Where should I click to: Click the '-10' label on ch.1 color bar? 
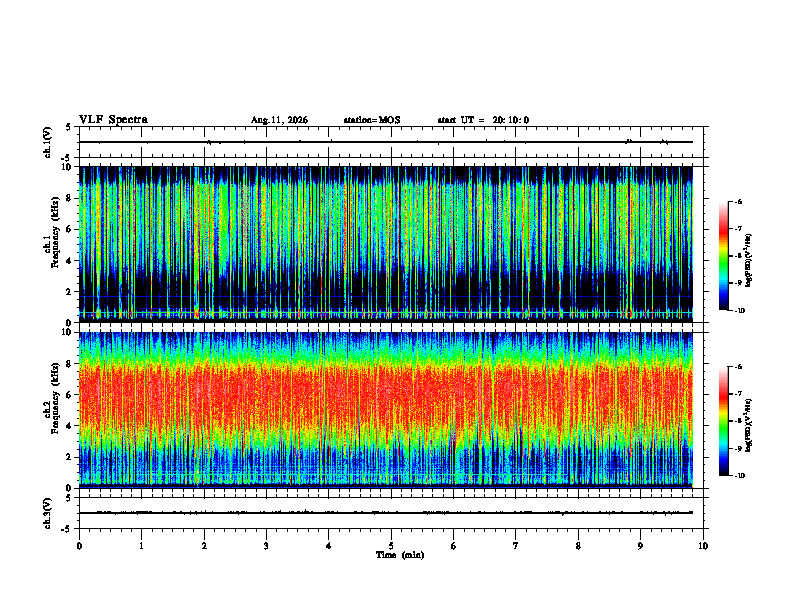[740, 311]
